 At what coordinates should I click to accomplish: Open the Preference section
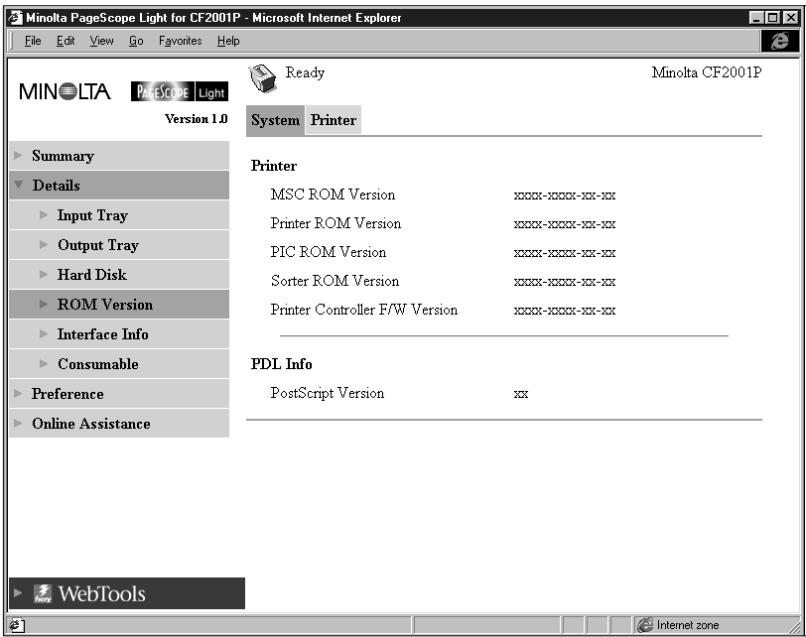[x=67, y=394]
